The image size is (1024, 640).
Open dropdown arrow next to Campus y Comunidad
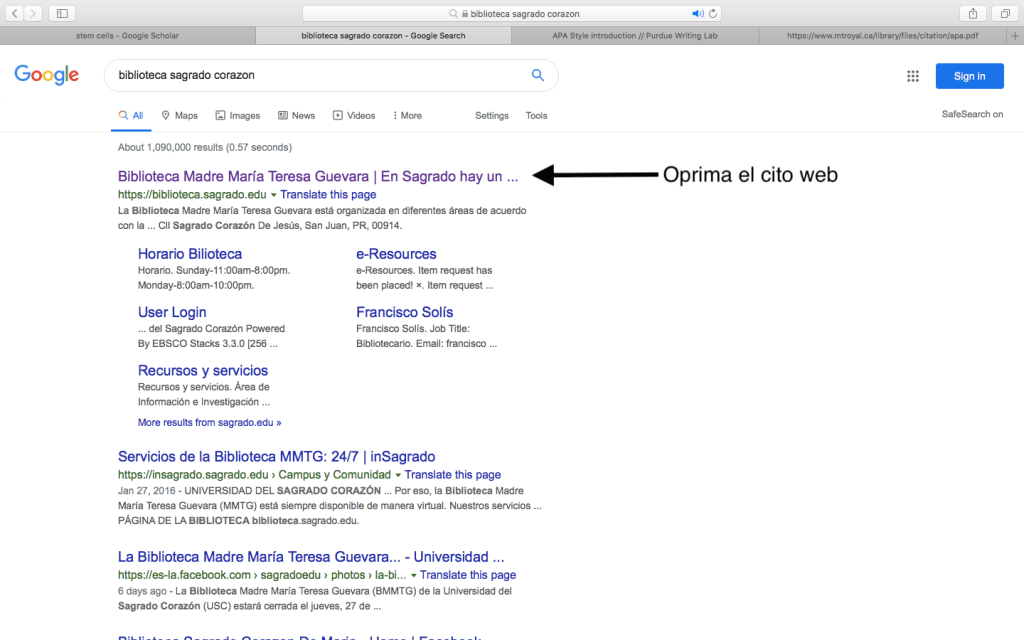pyautogui.click(x=398, y=475)
